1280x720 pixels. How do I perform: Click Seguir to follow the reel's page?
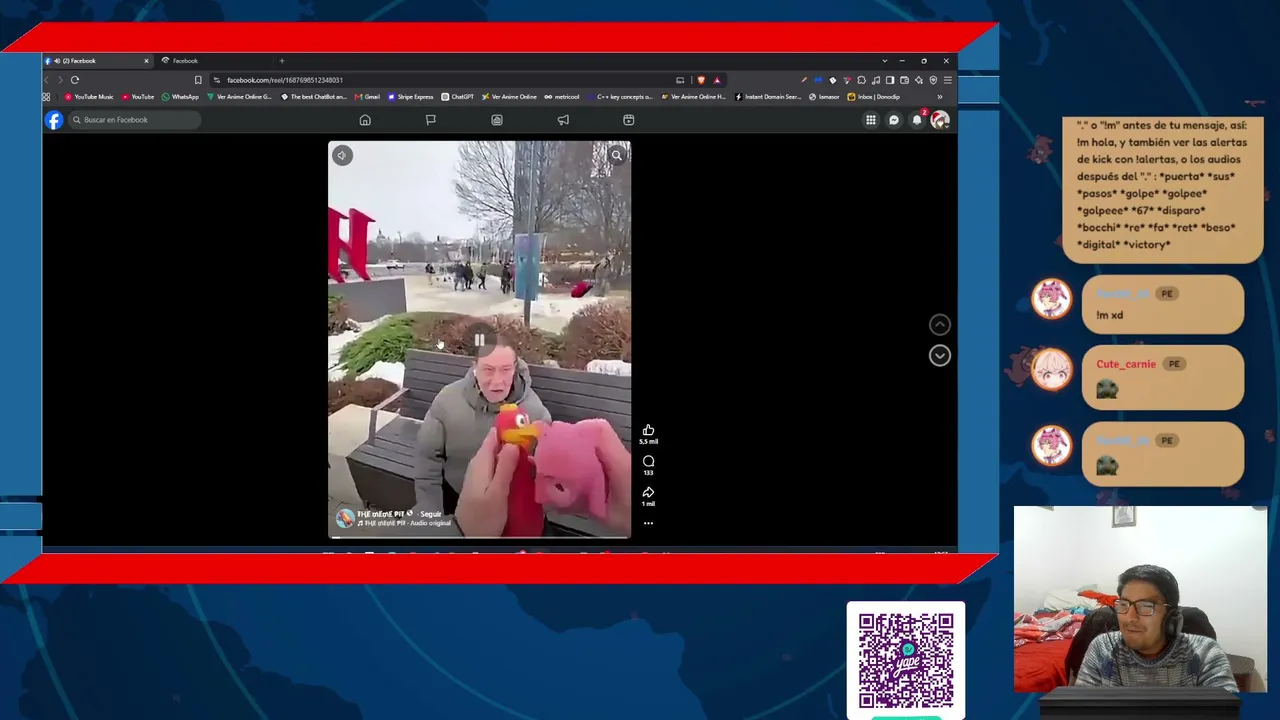[431, 514]
